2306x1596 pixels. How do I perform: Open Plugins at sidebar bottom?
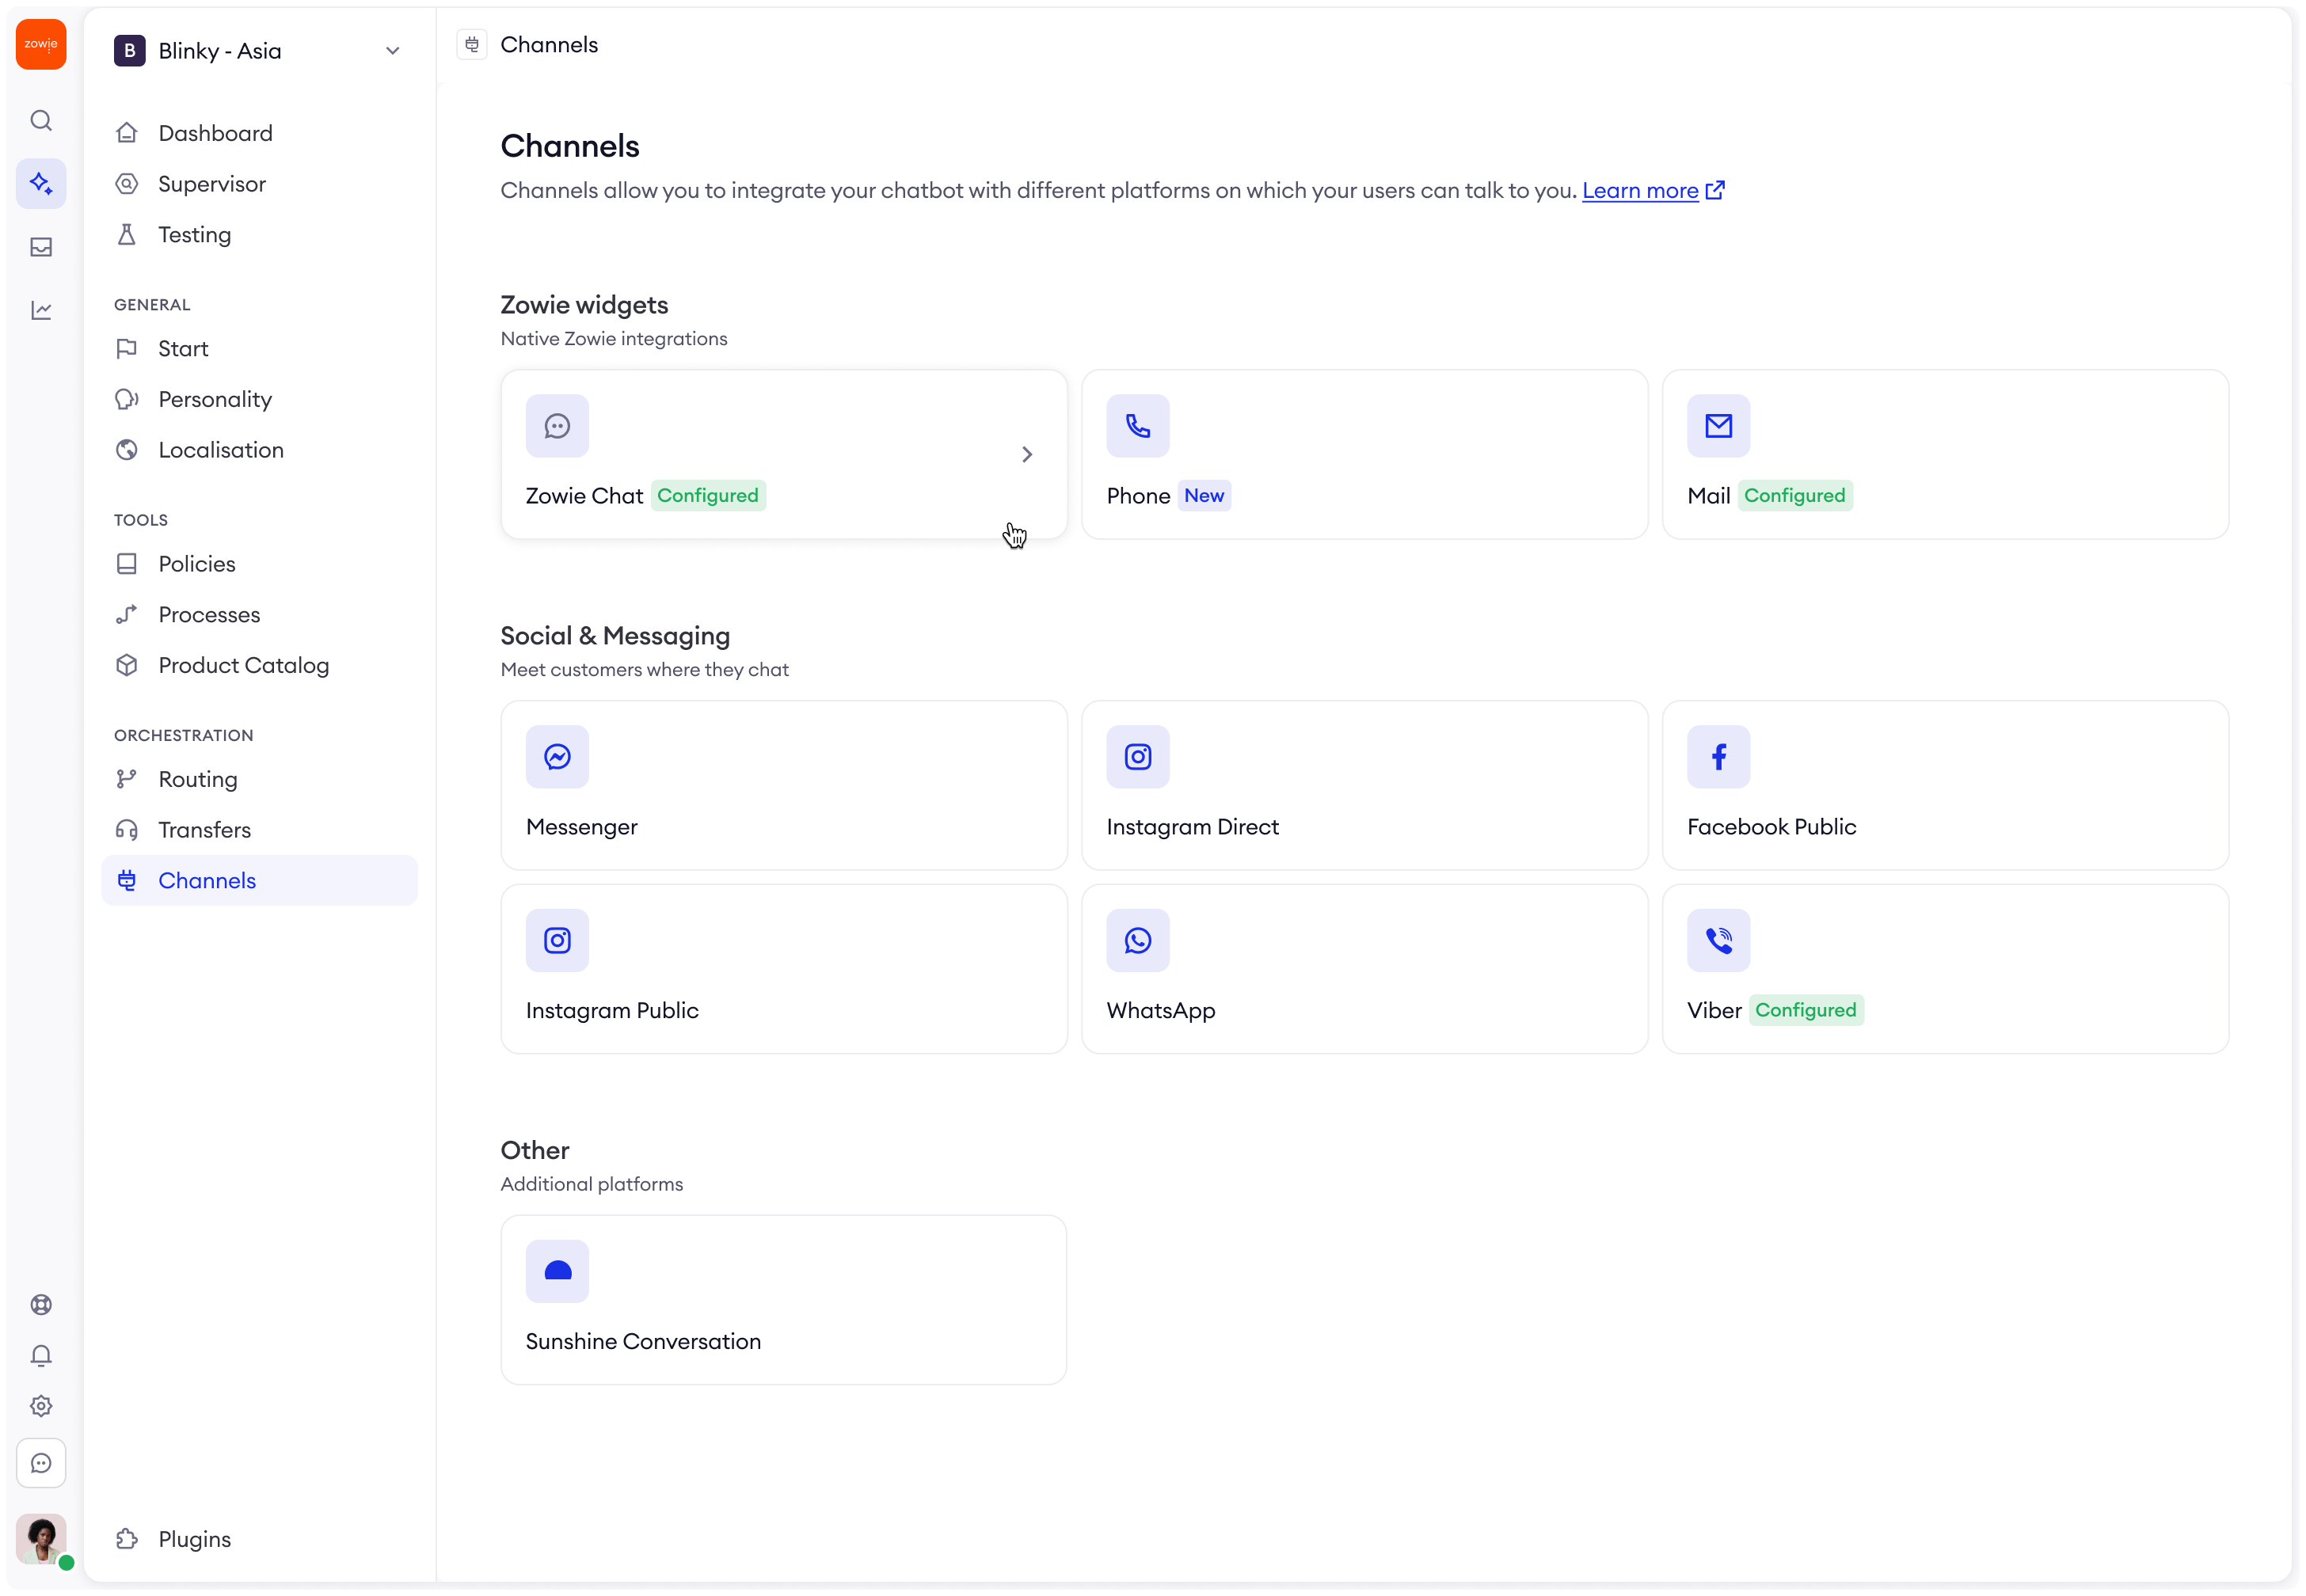(260, 1540)
